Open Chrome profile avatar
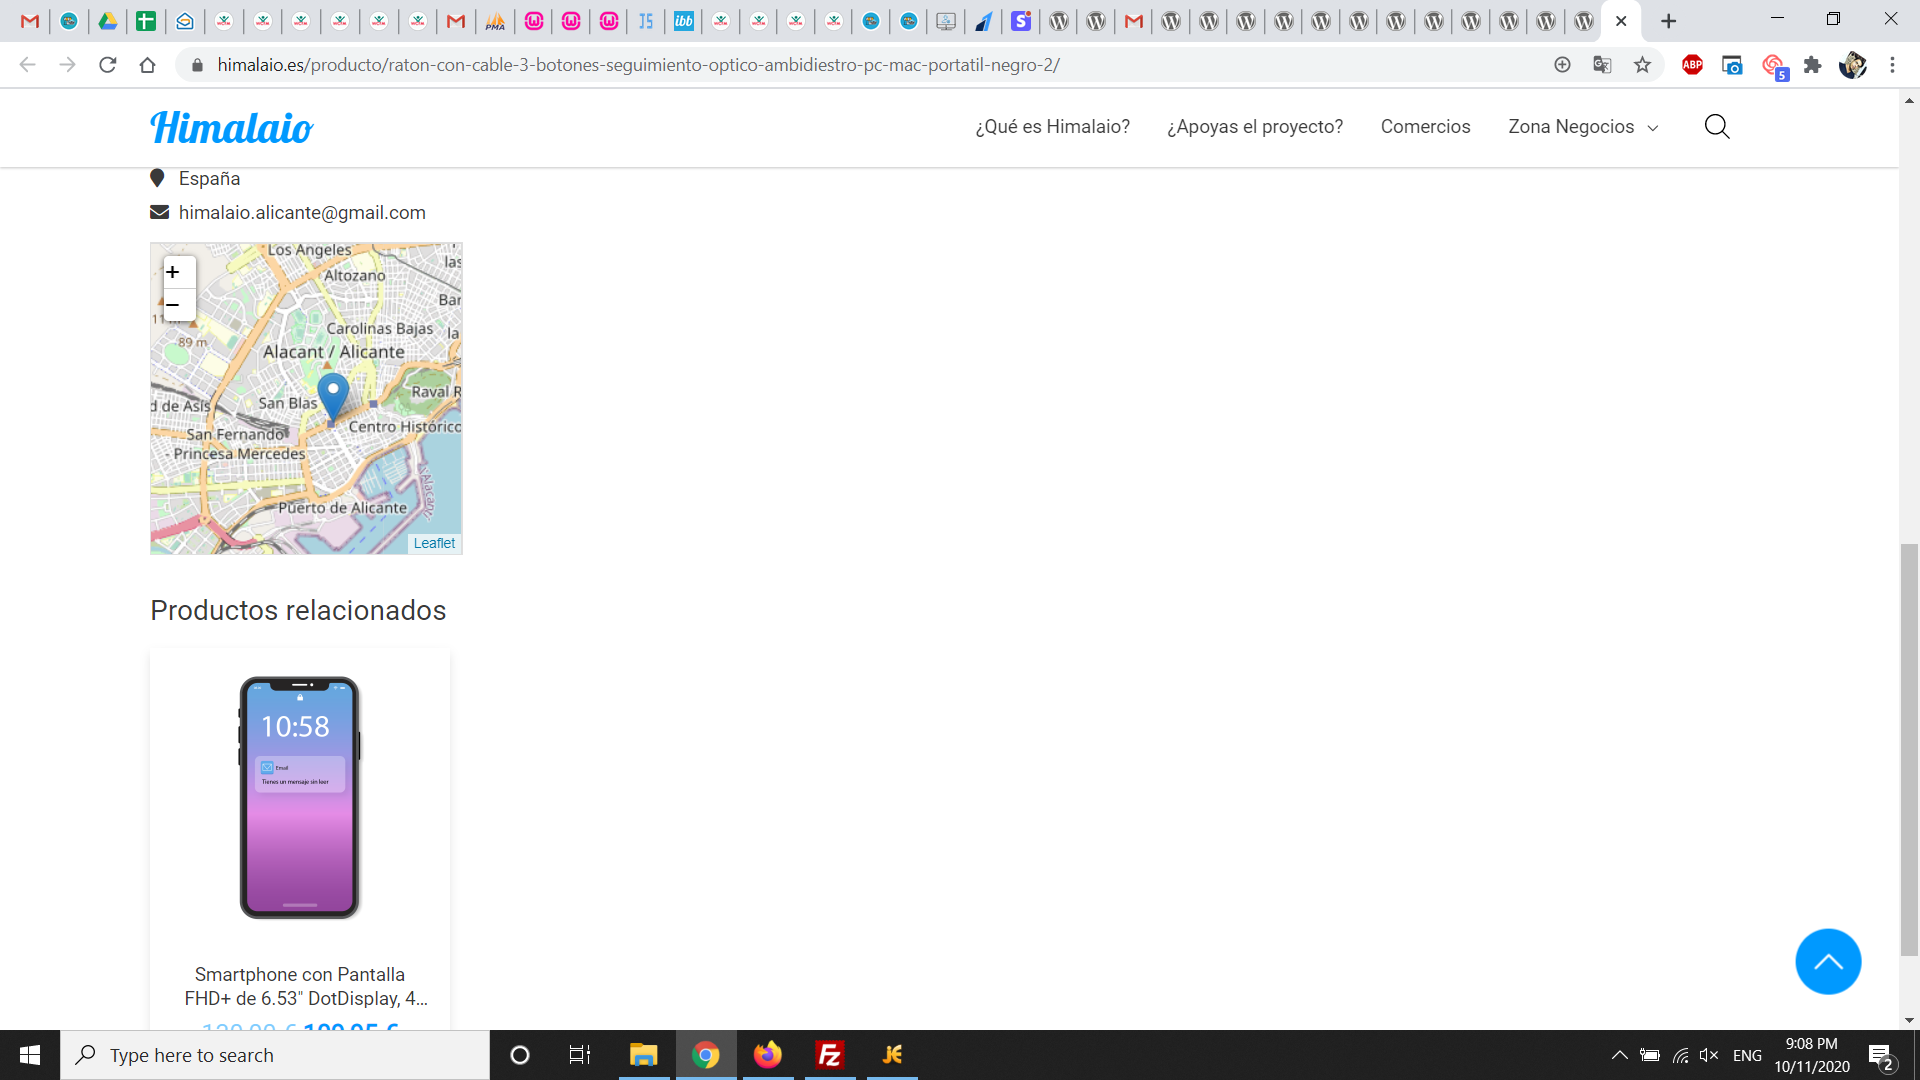The width and height of the screenshot is (1920, 1080). pyautogui.click(x=1852, y=65)
